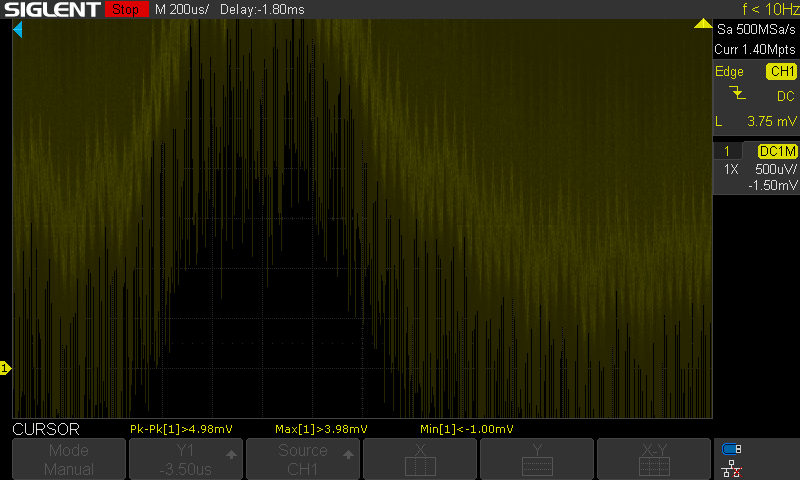Click the f < 10Hz frequency counter
This screenshot has width=800, height=480.
pyautogui.click(x=770, y=9)
